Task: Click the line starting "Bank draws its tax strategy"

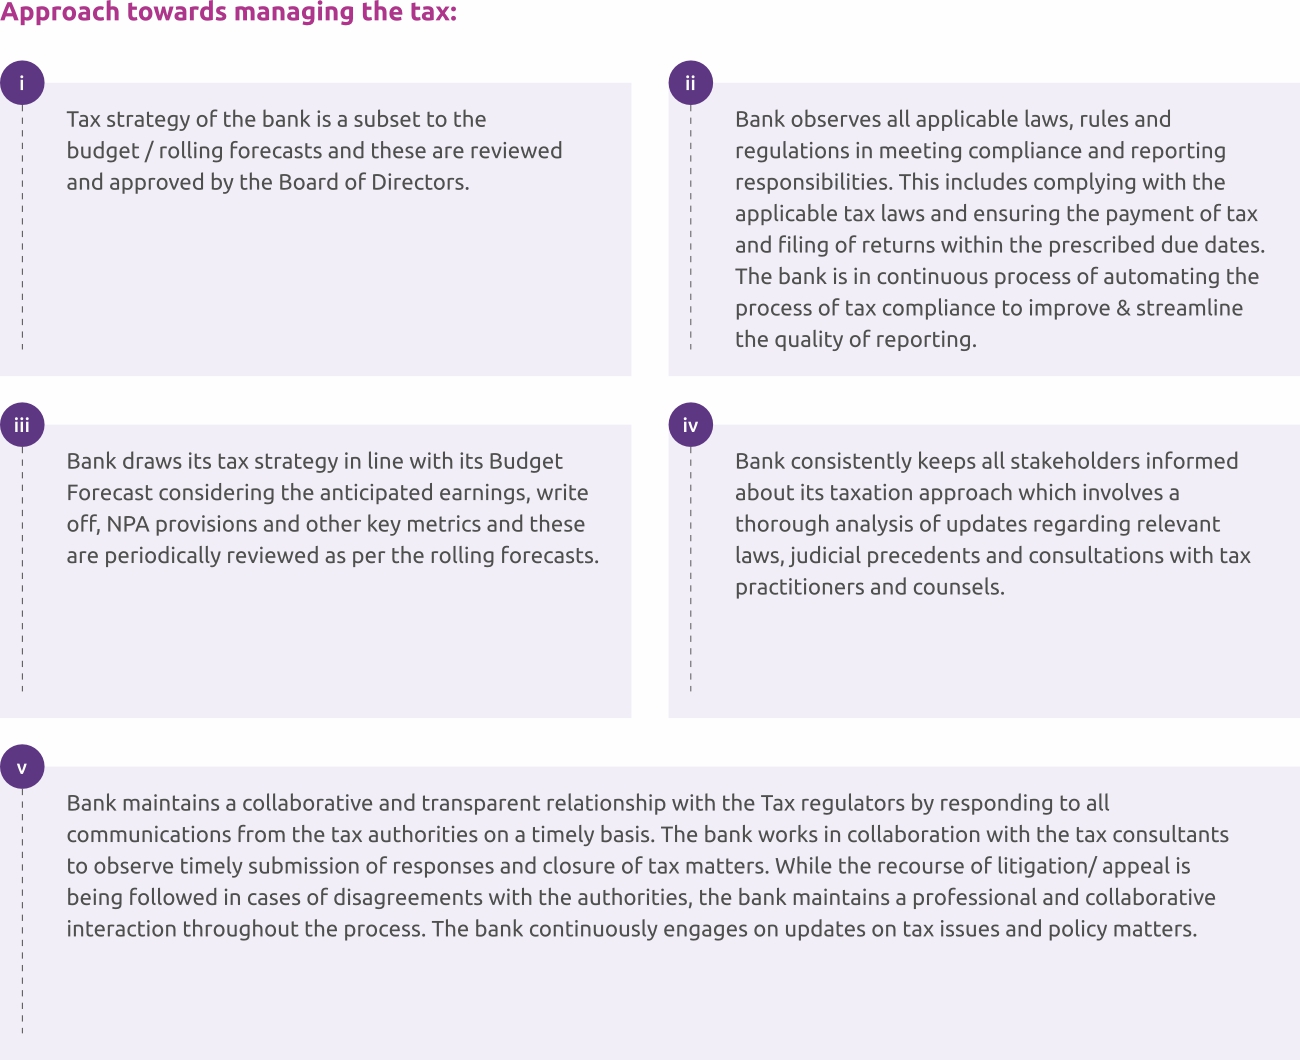Action: pyautogui.click(x=314, y=461)
